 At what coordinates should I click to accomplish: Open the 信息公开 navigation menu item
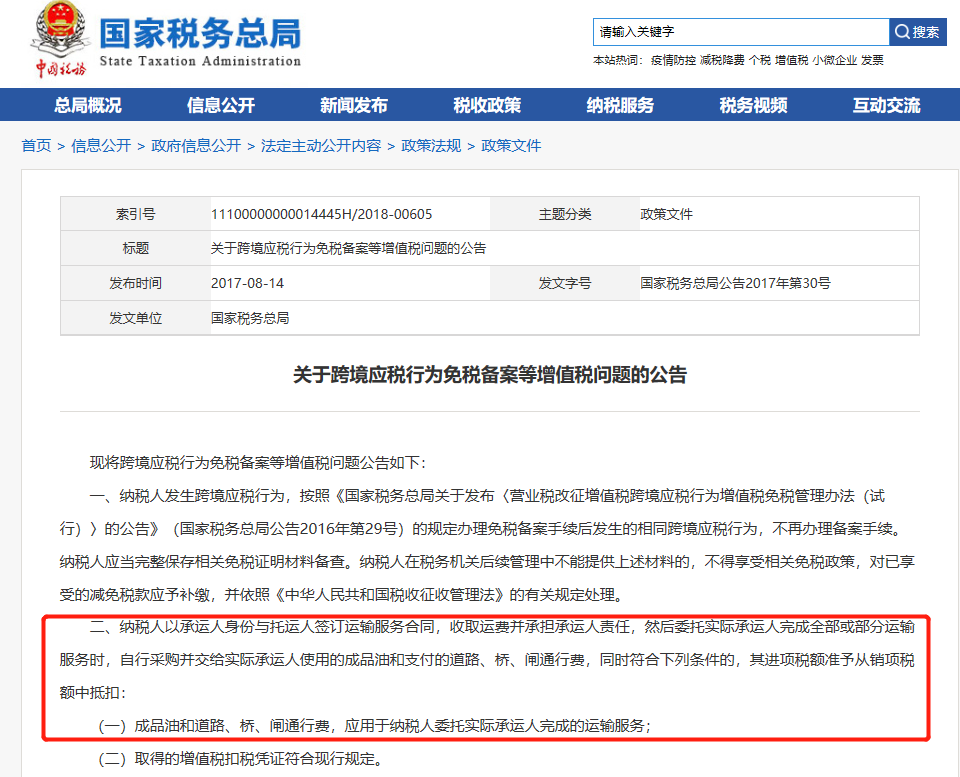click(221, 105)
